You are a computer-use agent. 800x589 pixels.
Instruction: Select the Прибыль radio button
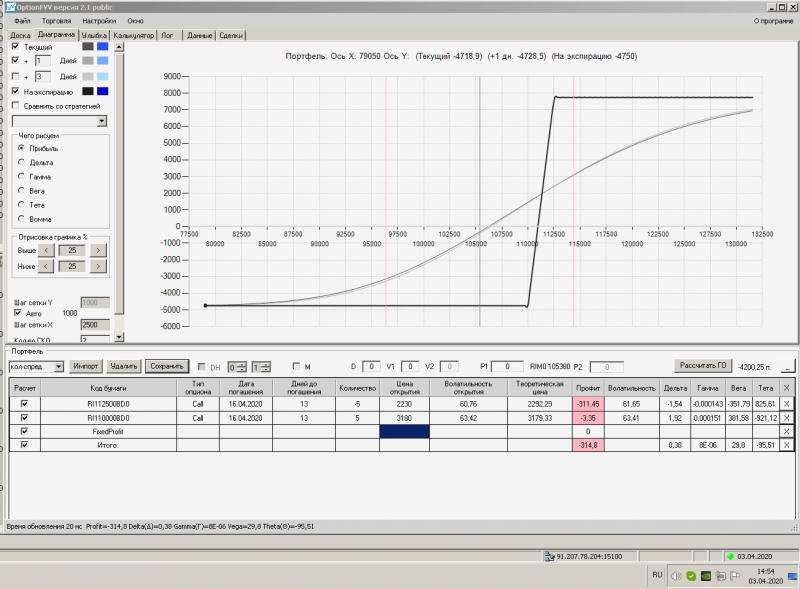point(21,148)
